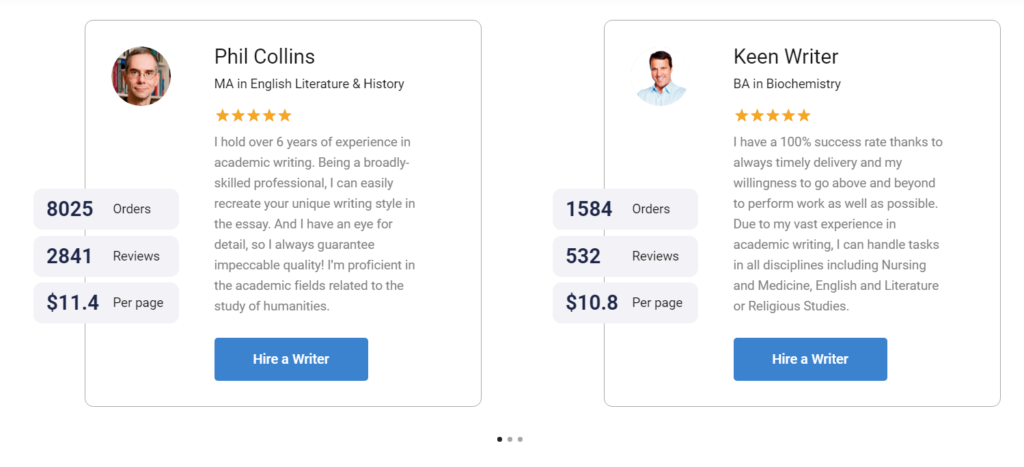The image size is (1024, 467).
Task: Click the 1584 Orders stat badge
Action: (x=625, y=209)
